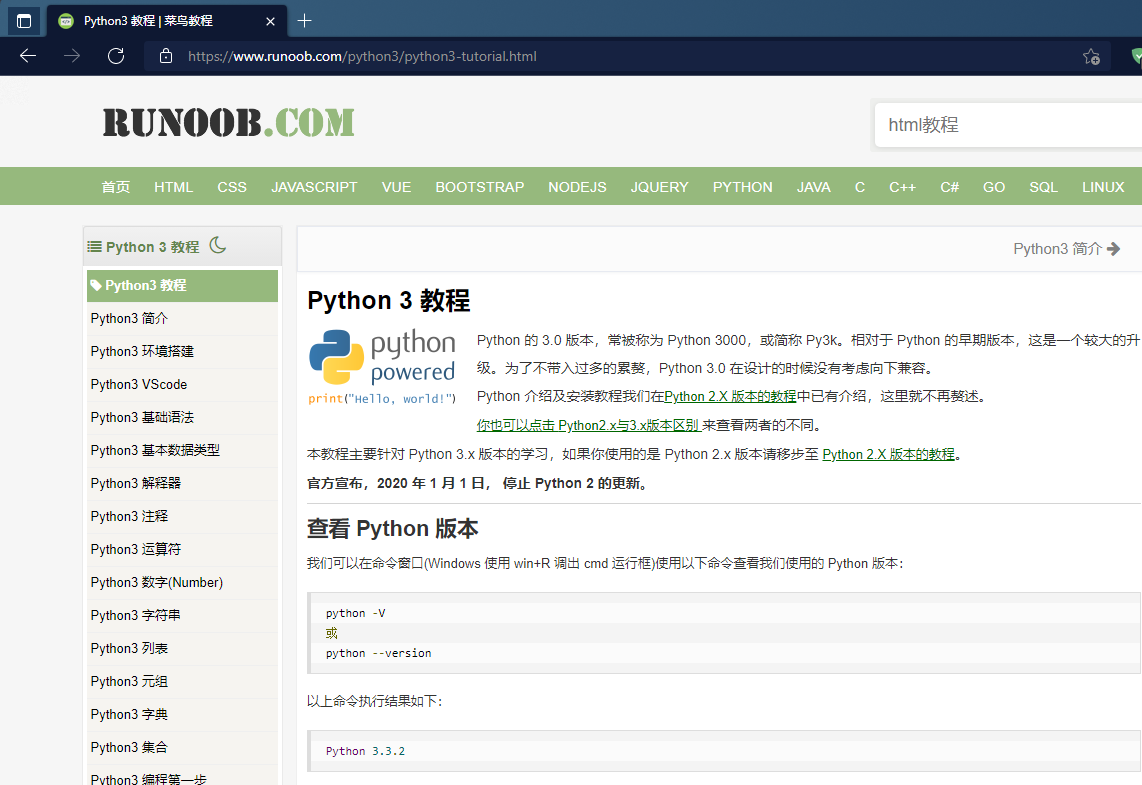Screen dimensions: 1142x785
Task: Open PYTHON in the nav bar
Action: click(742, 187)
